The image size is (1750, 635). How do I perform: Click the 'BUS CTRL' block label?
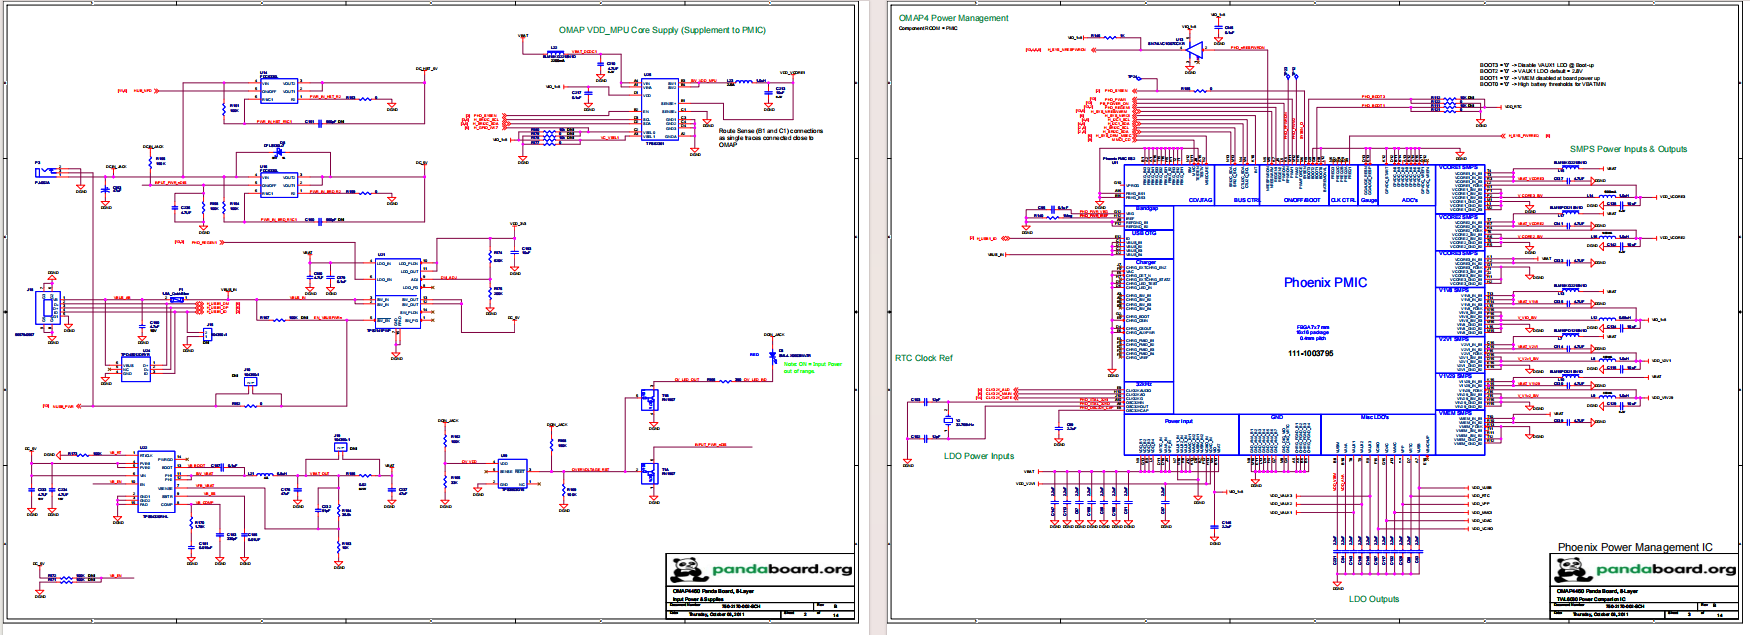1246,200
